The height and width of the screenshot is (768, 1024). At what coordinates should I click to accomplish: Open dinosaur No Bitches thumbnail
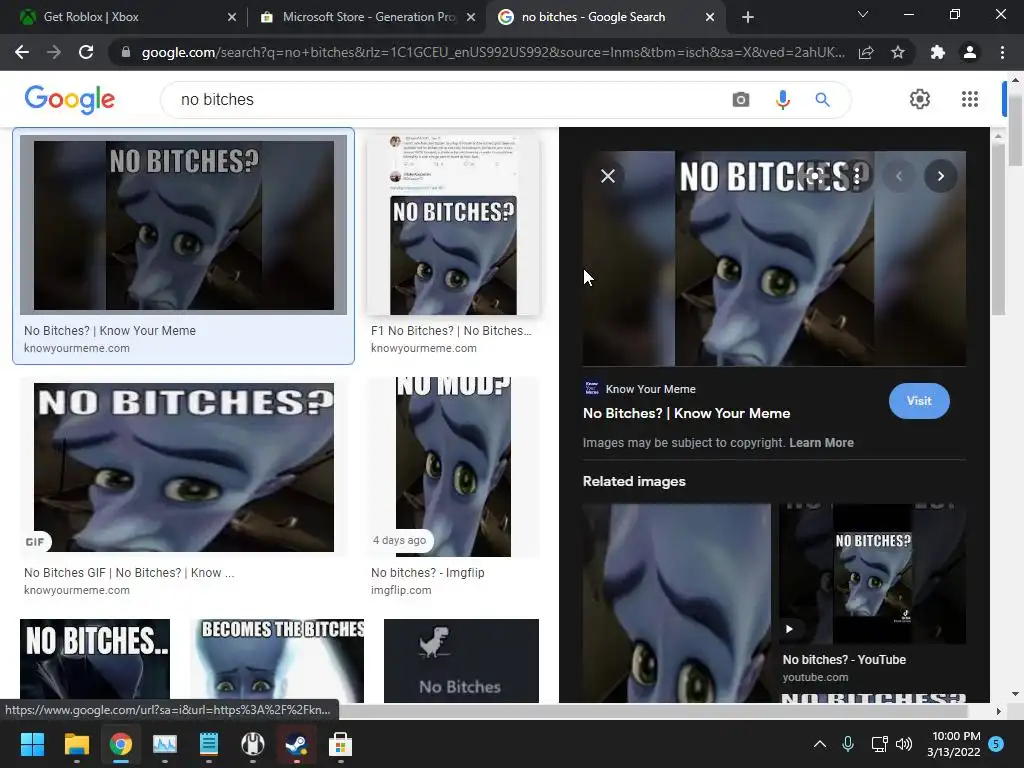(461, 660)
